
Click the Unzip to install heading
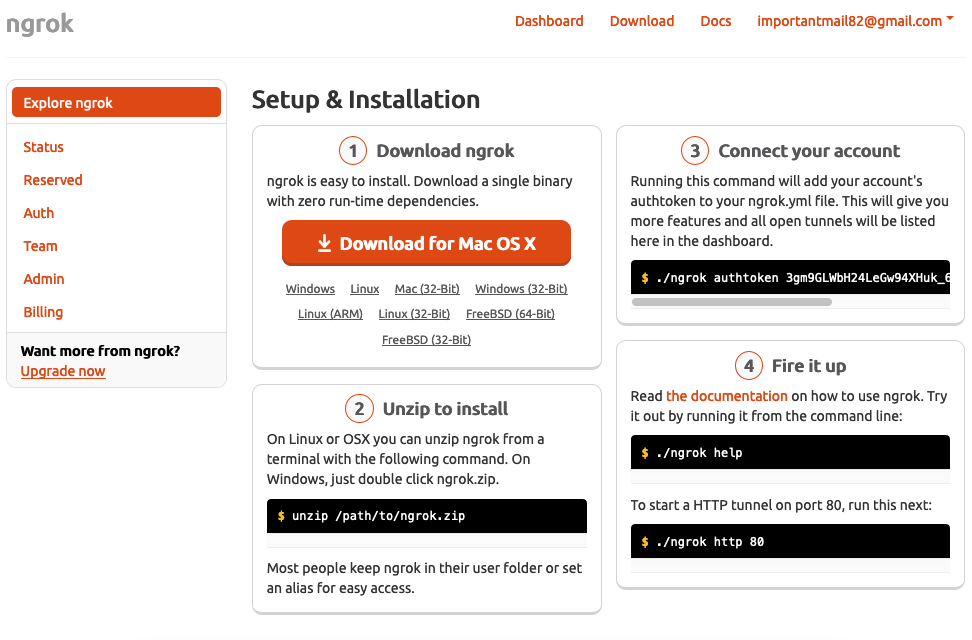[x=445, y=409]
